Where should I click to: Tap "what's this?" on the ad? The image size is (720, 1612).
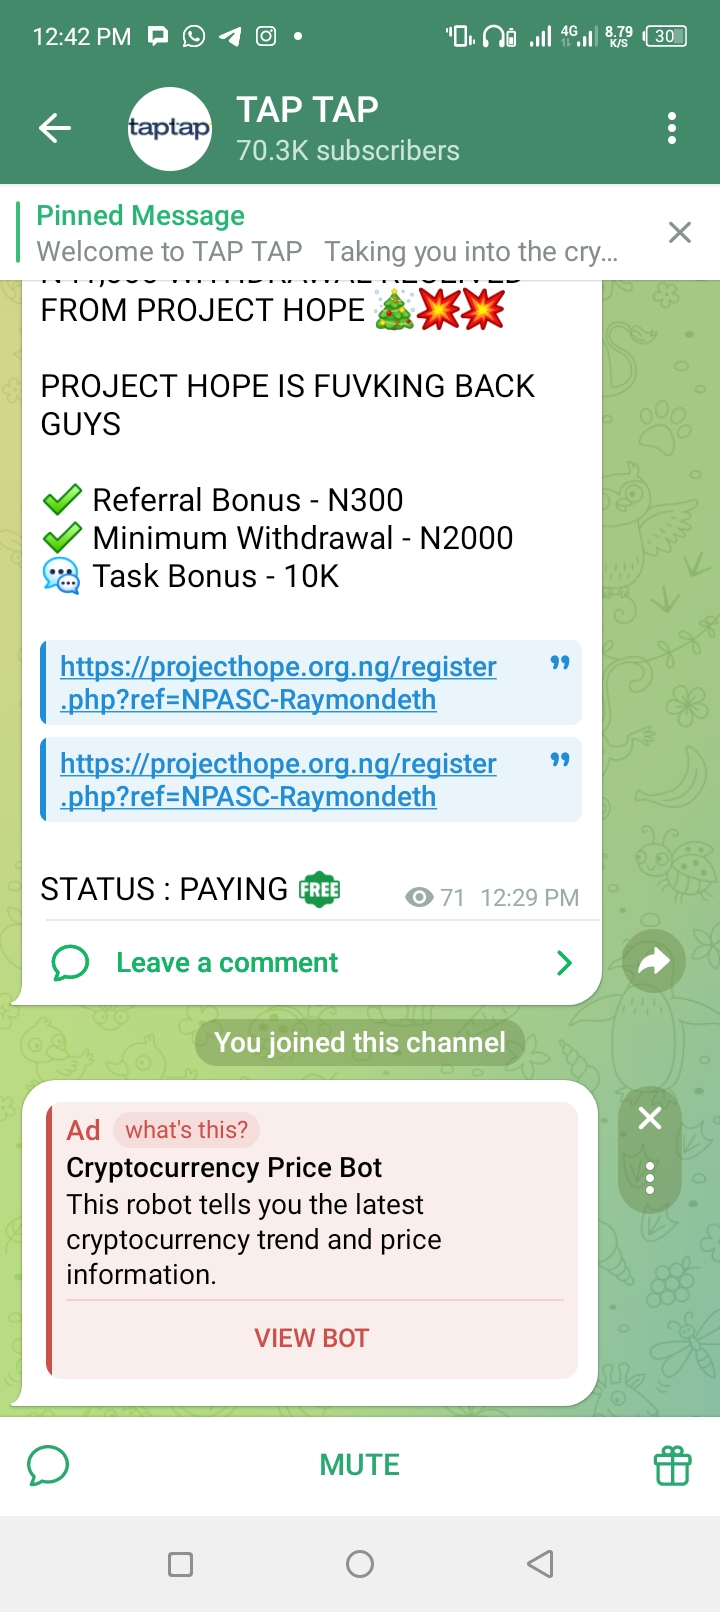tap(187, 1130)
